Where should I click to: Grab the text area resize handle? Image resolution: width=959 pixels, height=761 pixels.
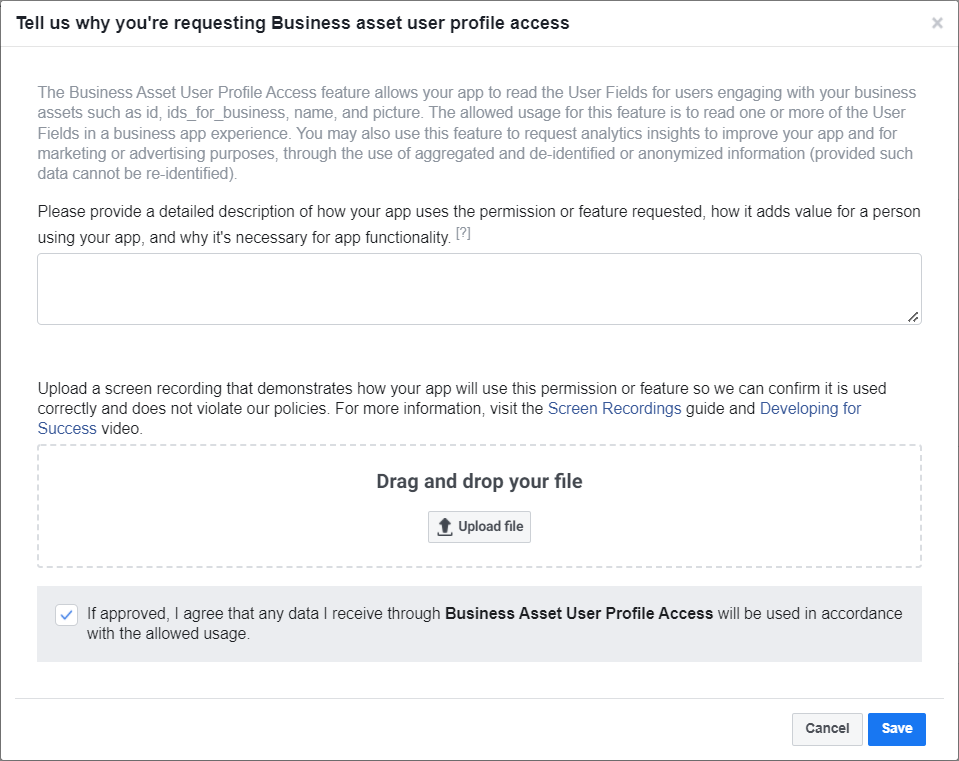pyautogui.click(x=913, y=317)
